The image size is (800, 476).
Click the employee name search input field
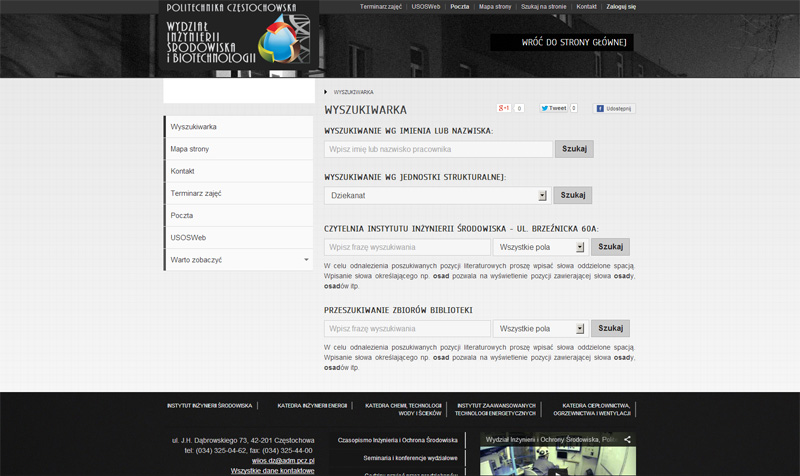pos(438,149)
